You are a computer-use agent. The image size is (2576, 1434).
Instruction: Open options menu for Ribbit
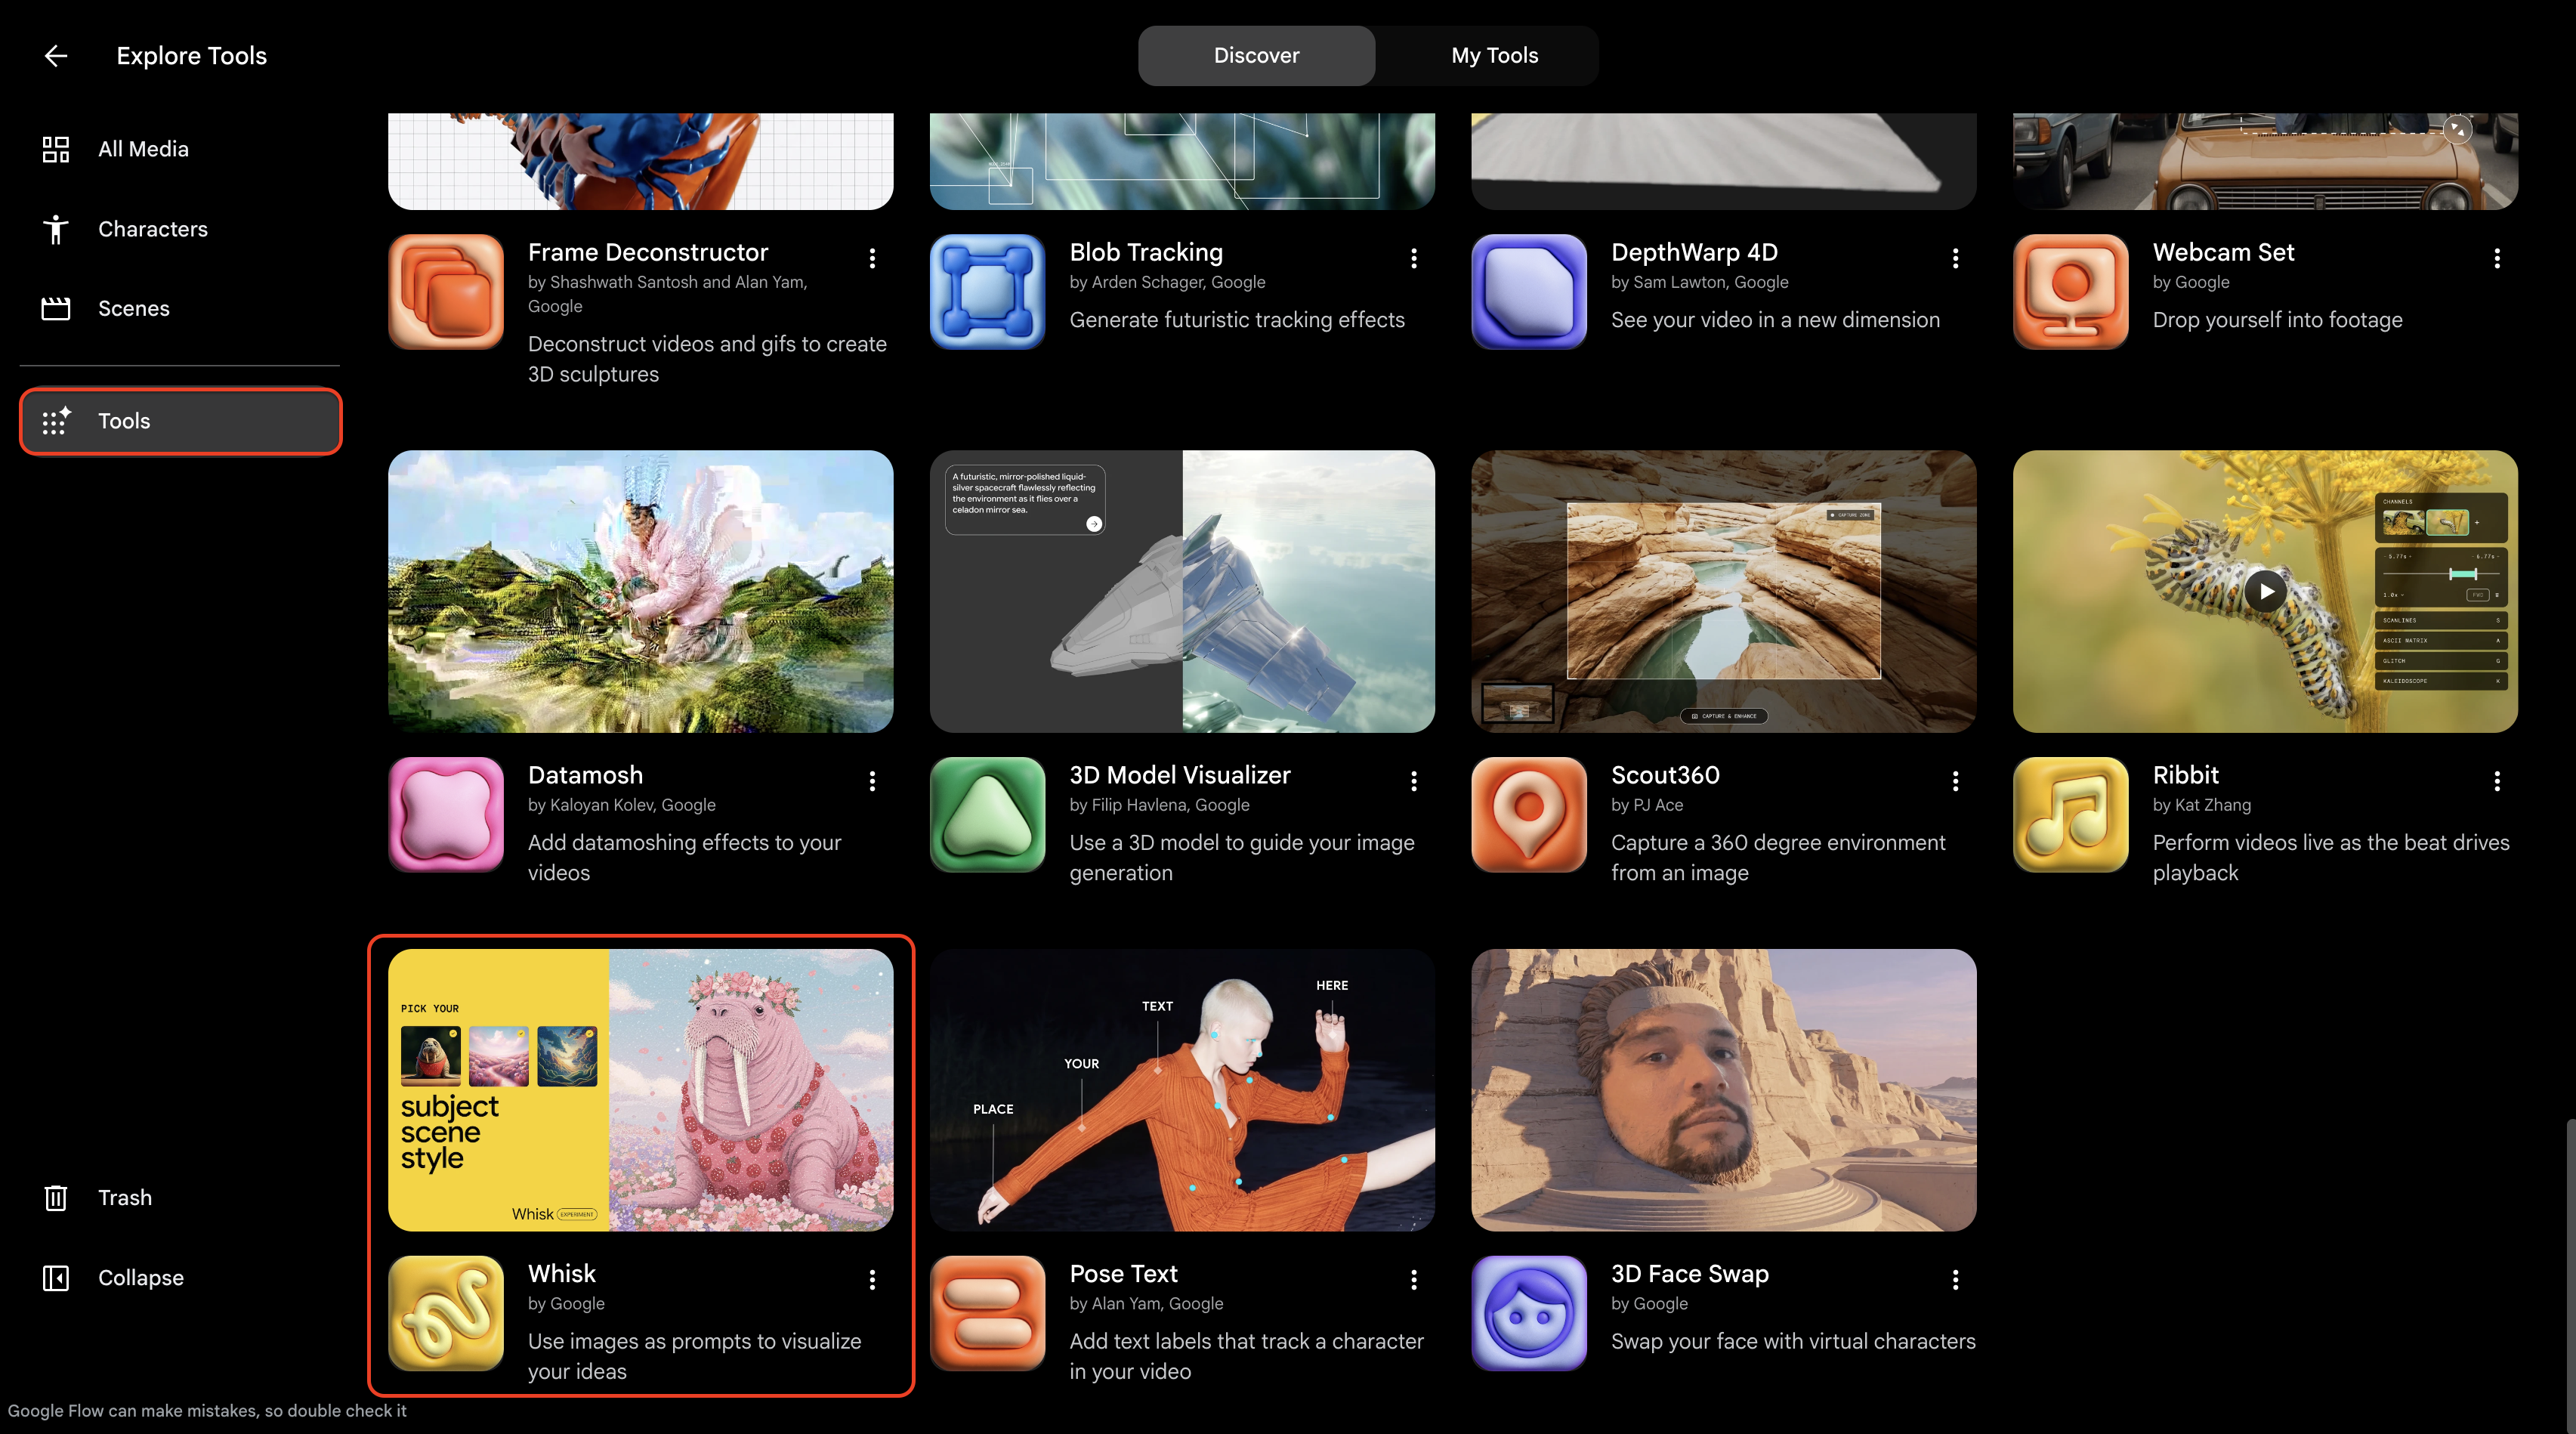pos(2497,781)
